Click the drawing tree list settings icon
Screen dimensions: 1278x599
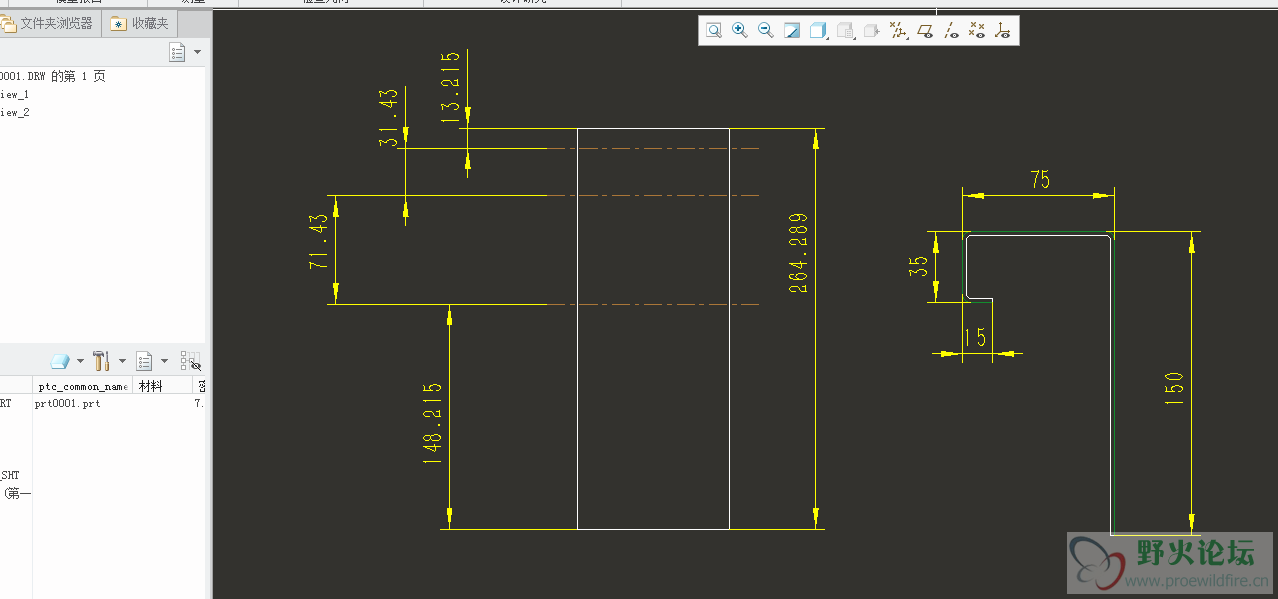coord(178,52)
